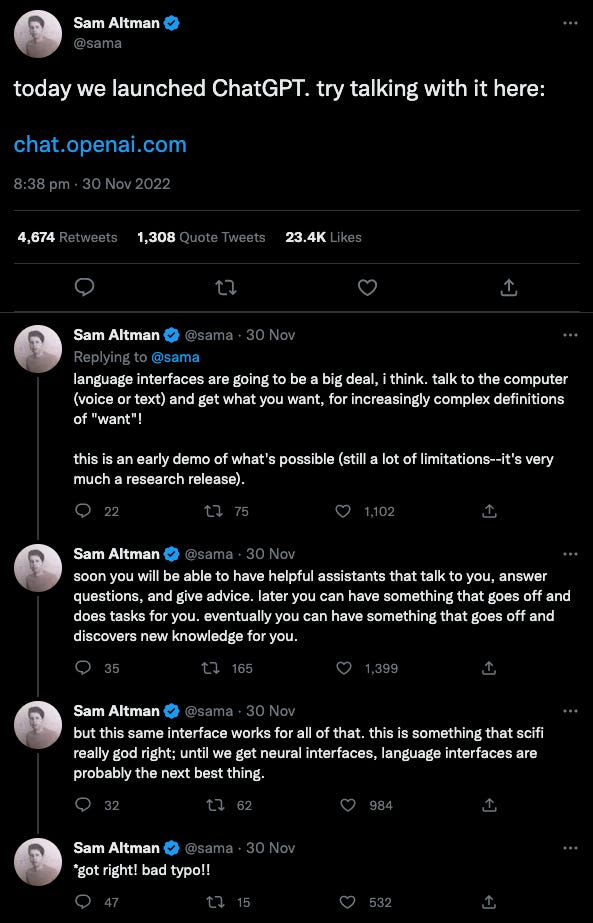The width and height of the screenshot is (593, 923).
Task: Like the reply with 1,102 likes
Action: [x=343, y=511]
